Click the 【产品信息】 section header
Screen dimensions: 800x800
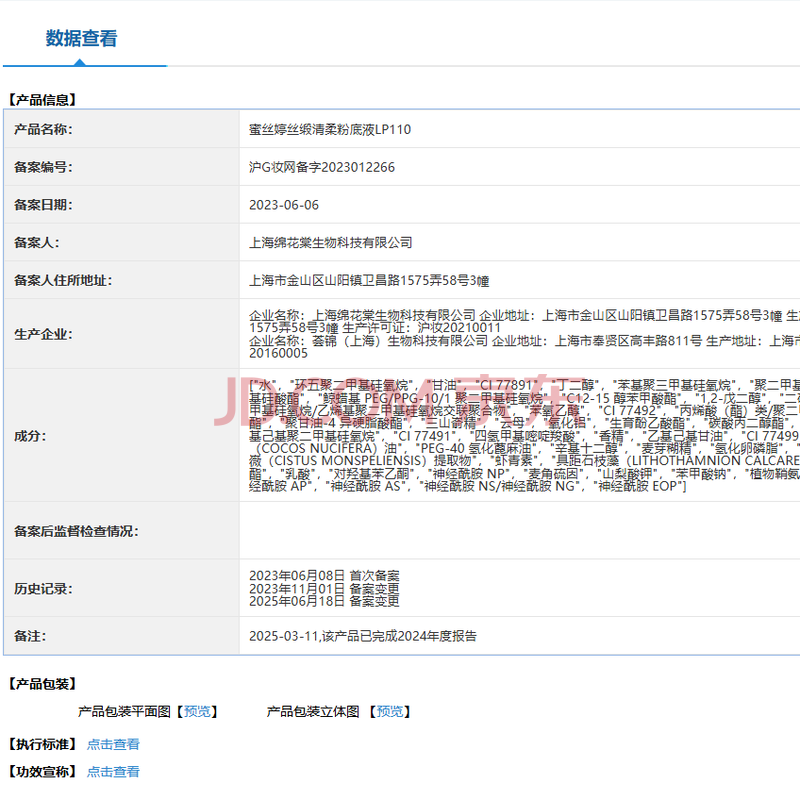click(x=42, y=100)
